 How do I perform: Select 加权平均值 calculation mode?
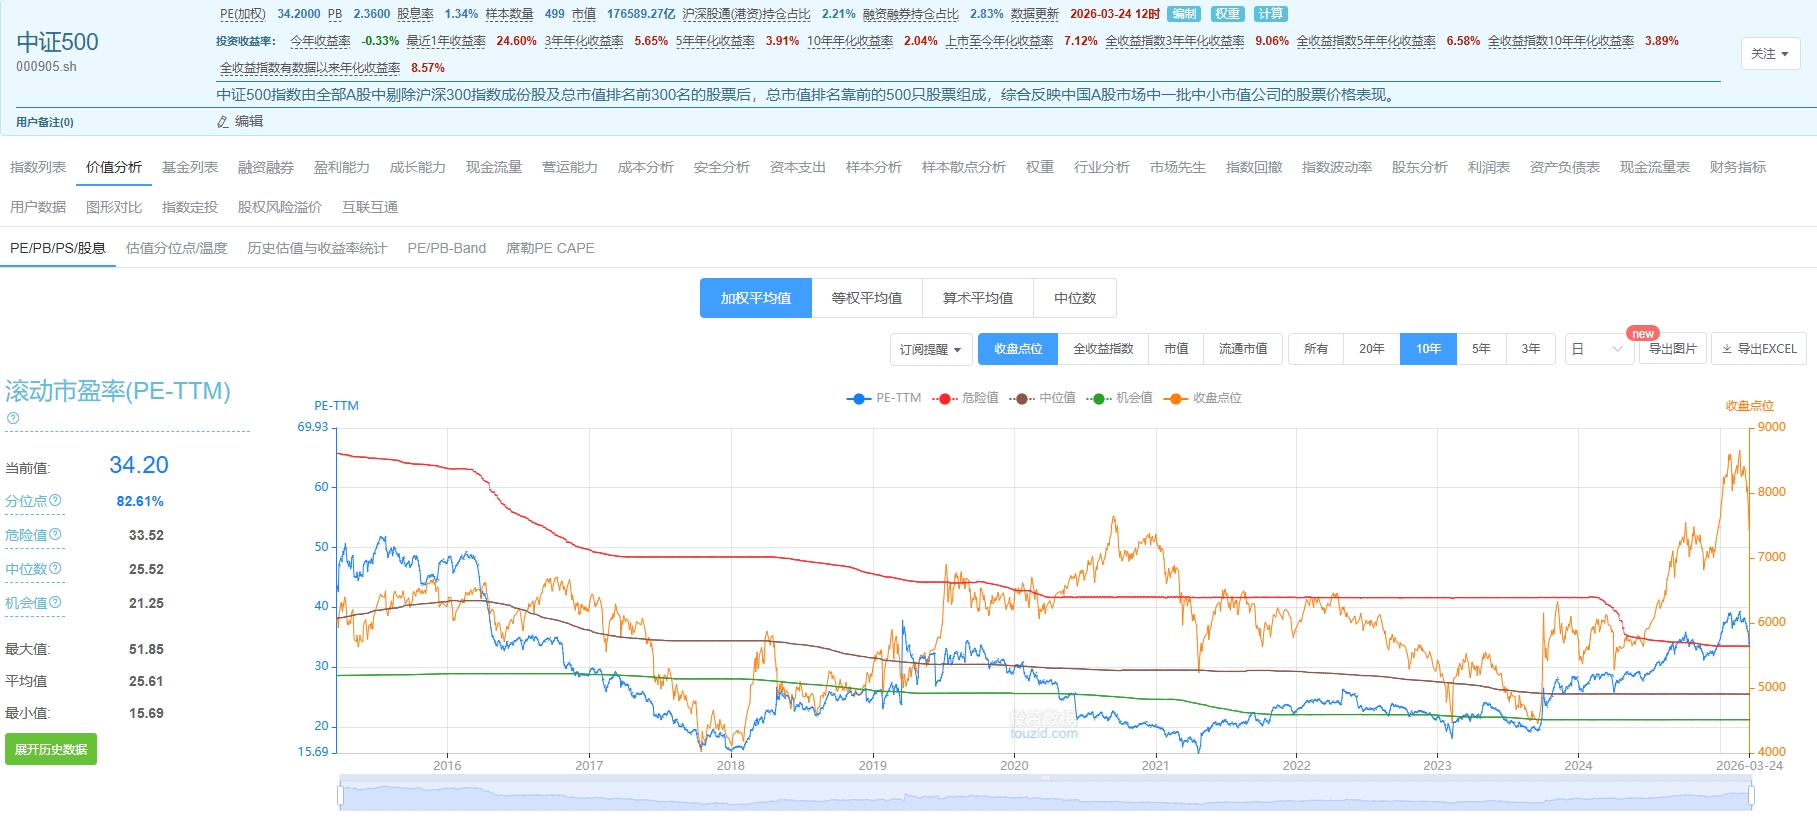coord(756,298)
